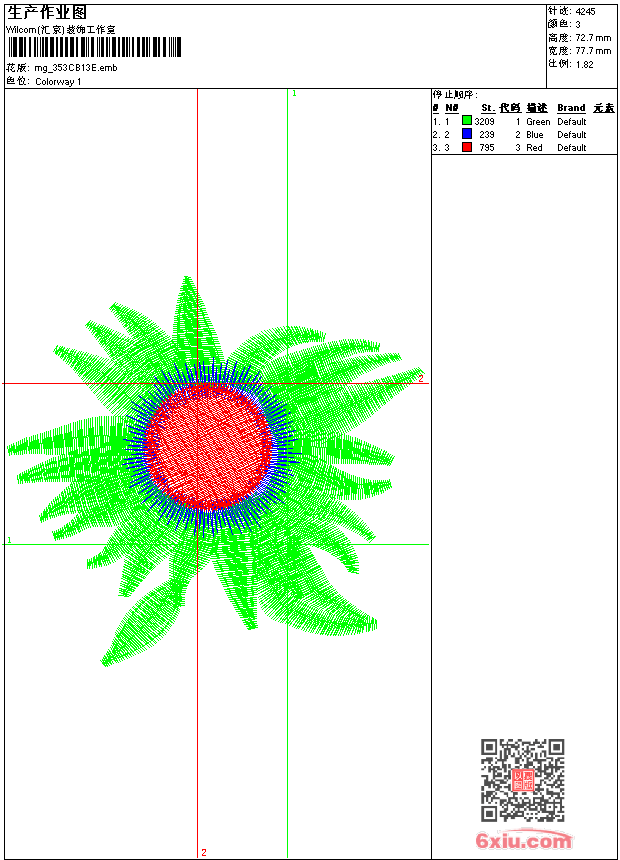Select the Green thread row text

click(538, 122)
